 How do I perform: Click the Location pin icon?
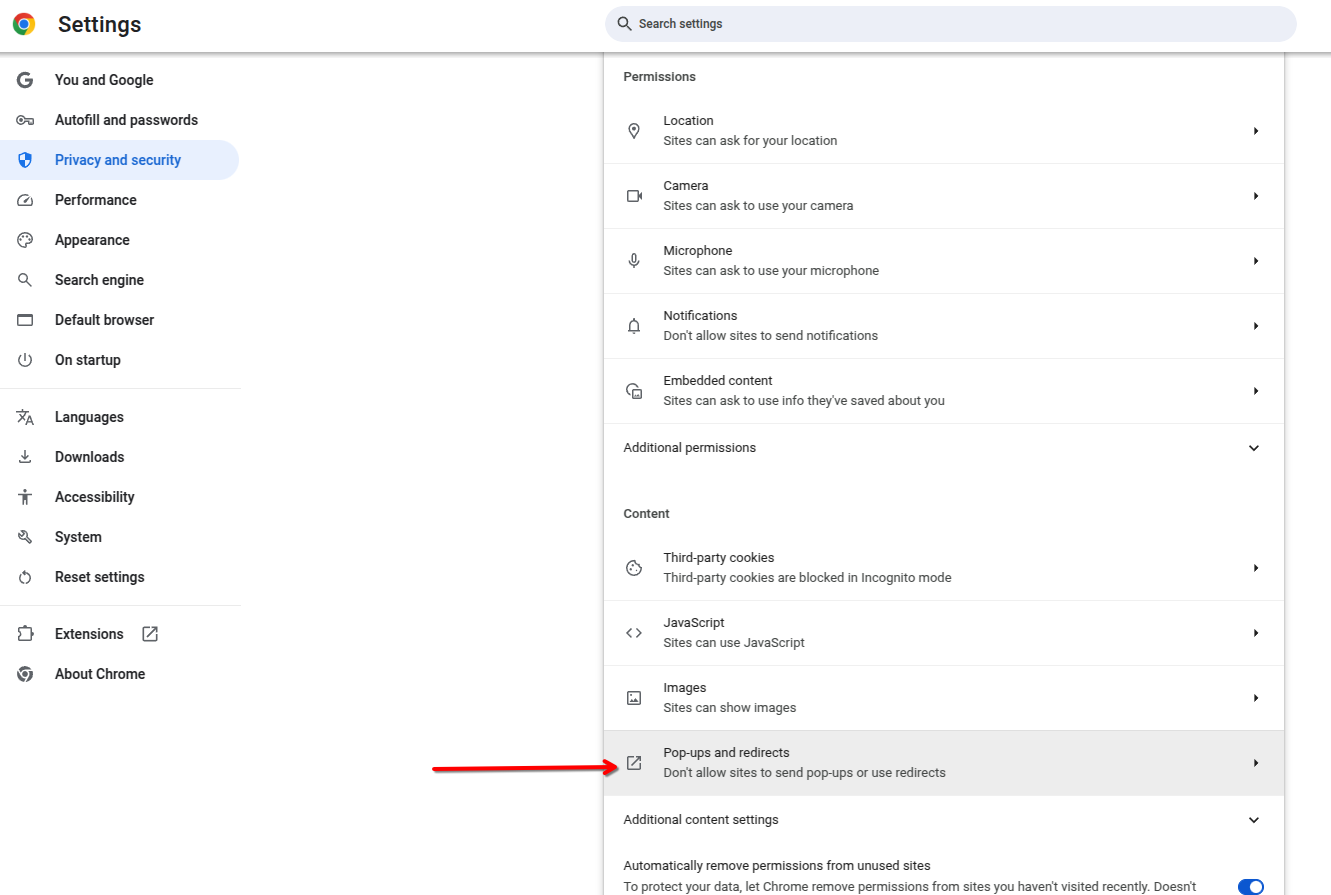(x=634, y=131)
